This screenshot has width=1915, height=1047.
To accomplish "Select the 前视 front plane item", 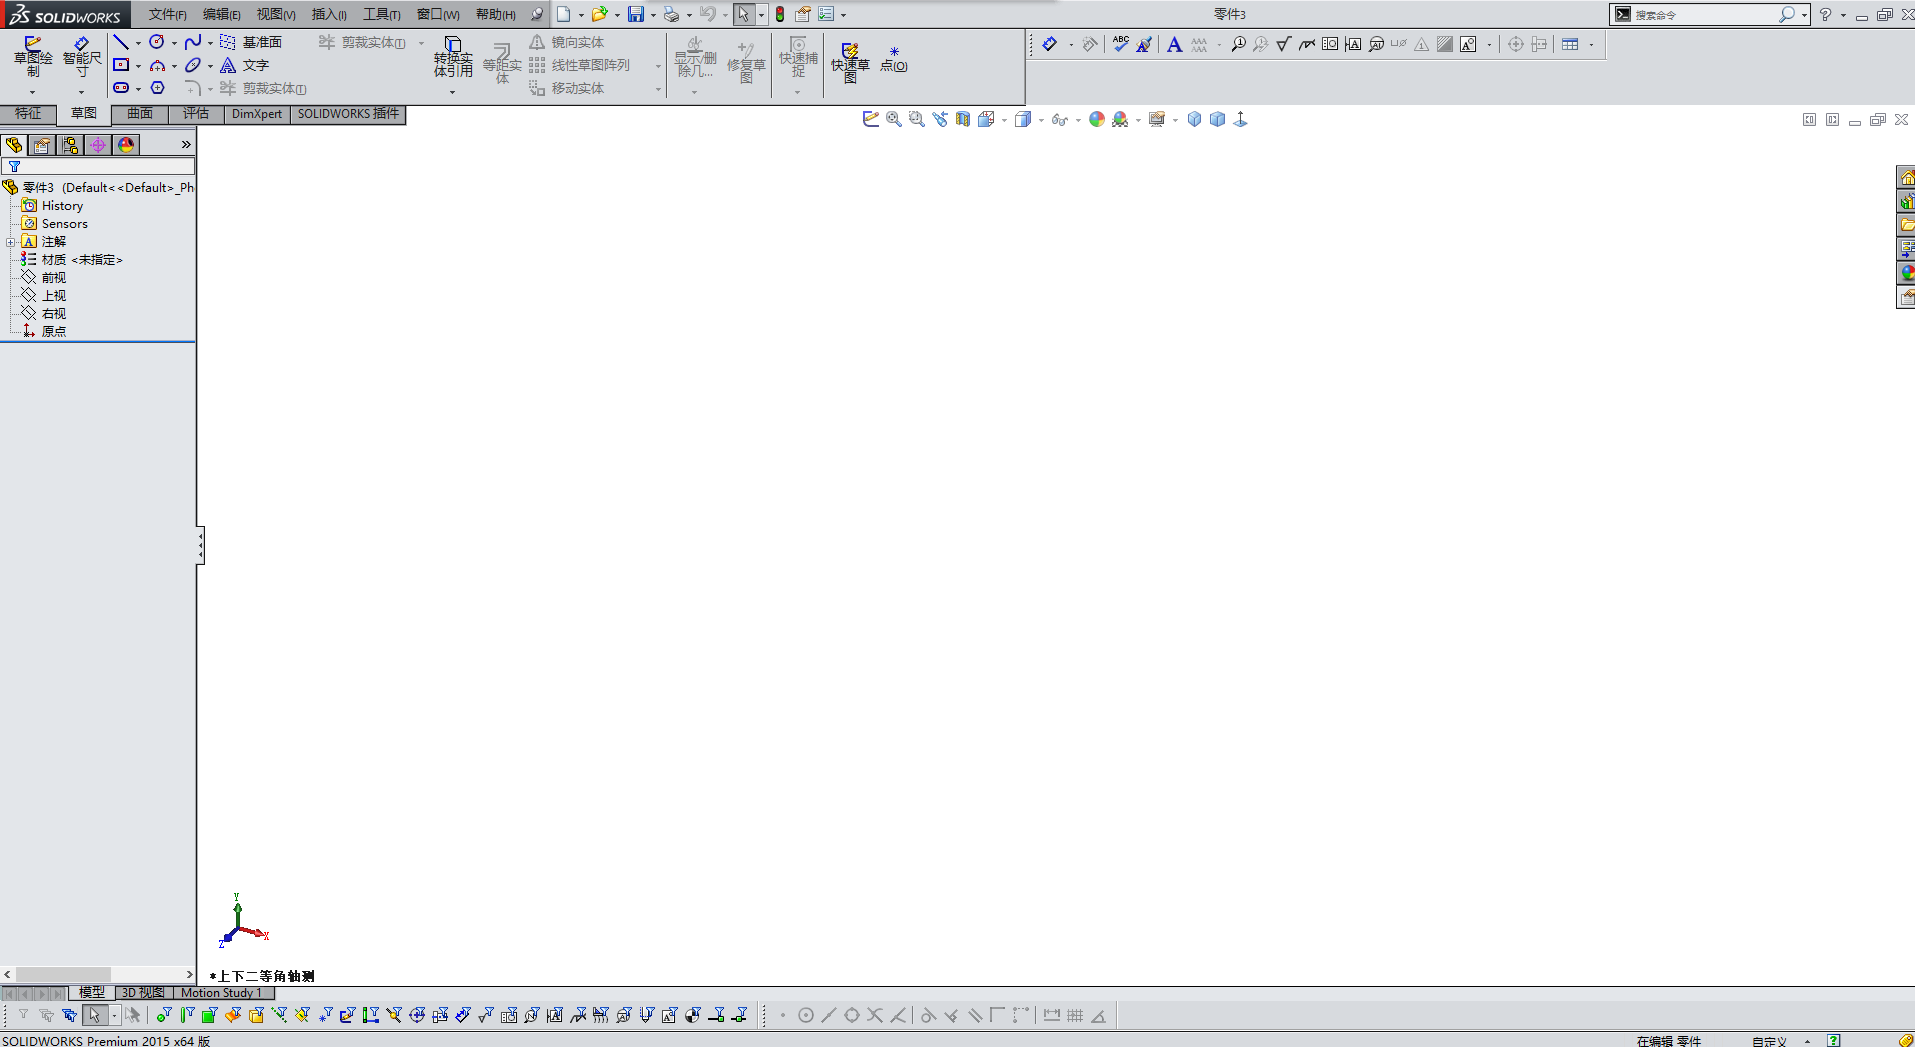I will 44,278.
